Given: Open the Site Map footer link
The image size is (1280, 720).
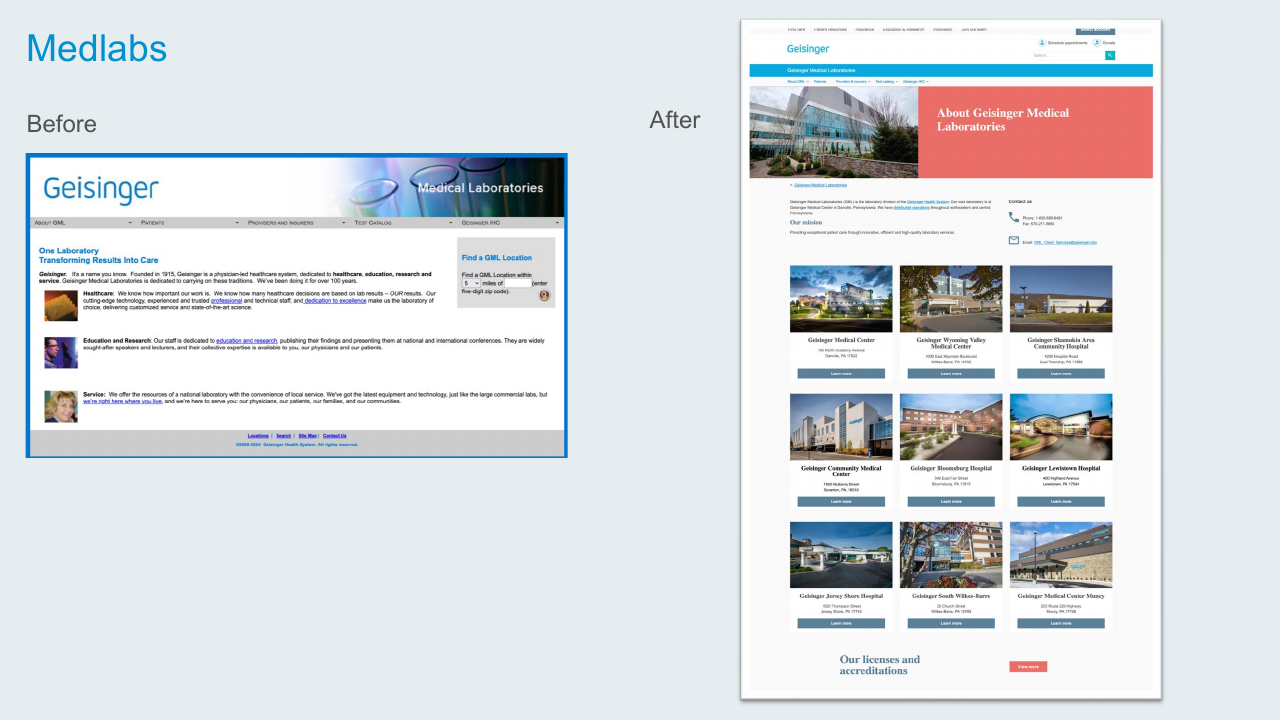Looking at the screenshot, I should coord(307,436).
